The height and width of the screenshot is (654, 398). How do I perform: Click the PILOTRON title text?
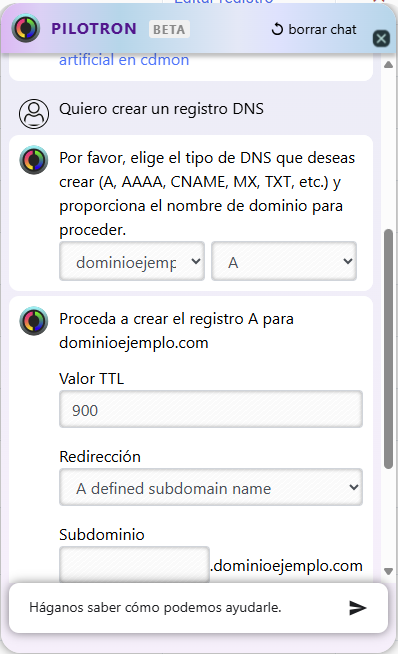(94, 29)
